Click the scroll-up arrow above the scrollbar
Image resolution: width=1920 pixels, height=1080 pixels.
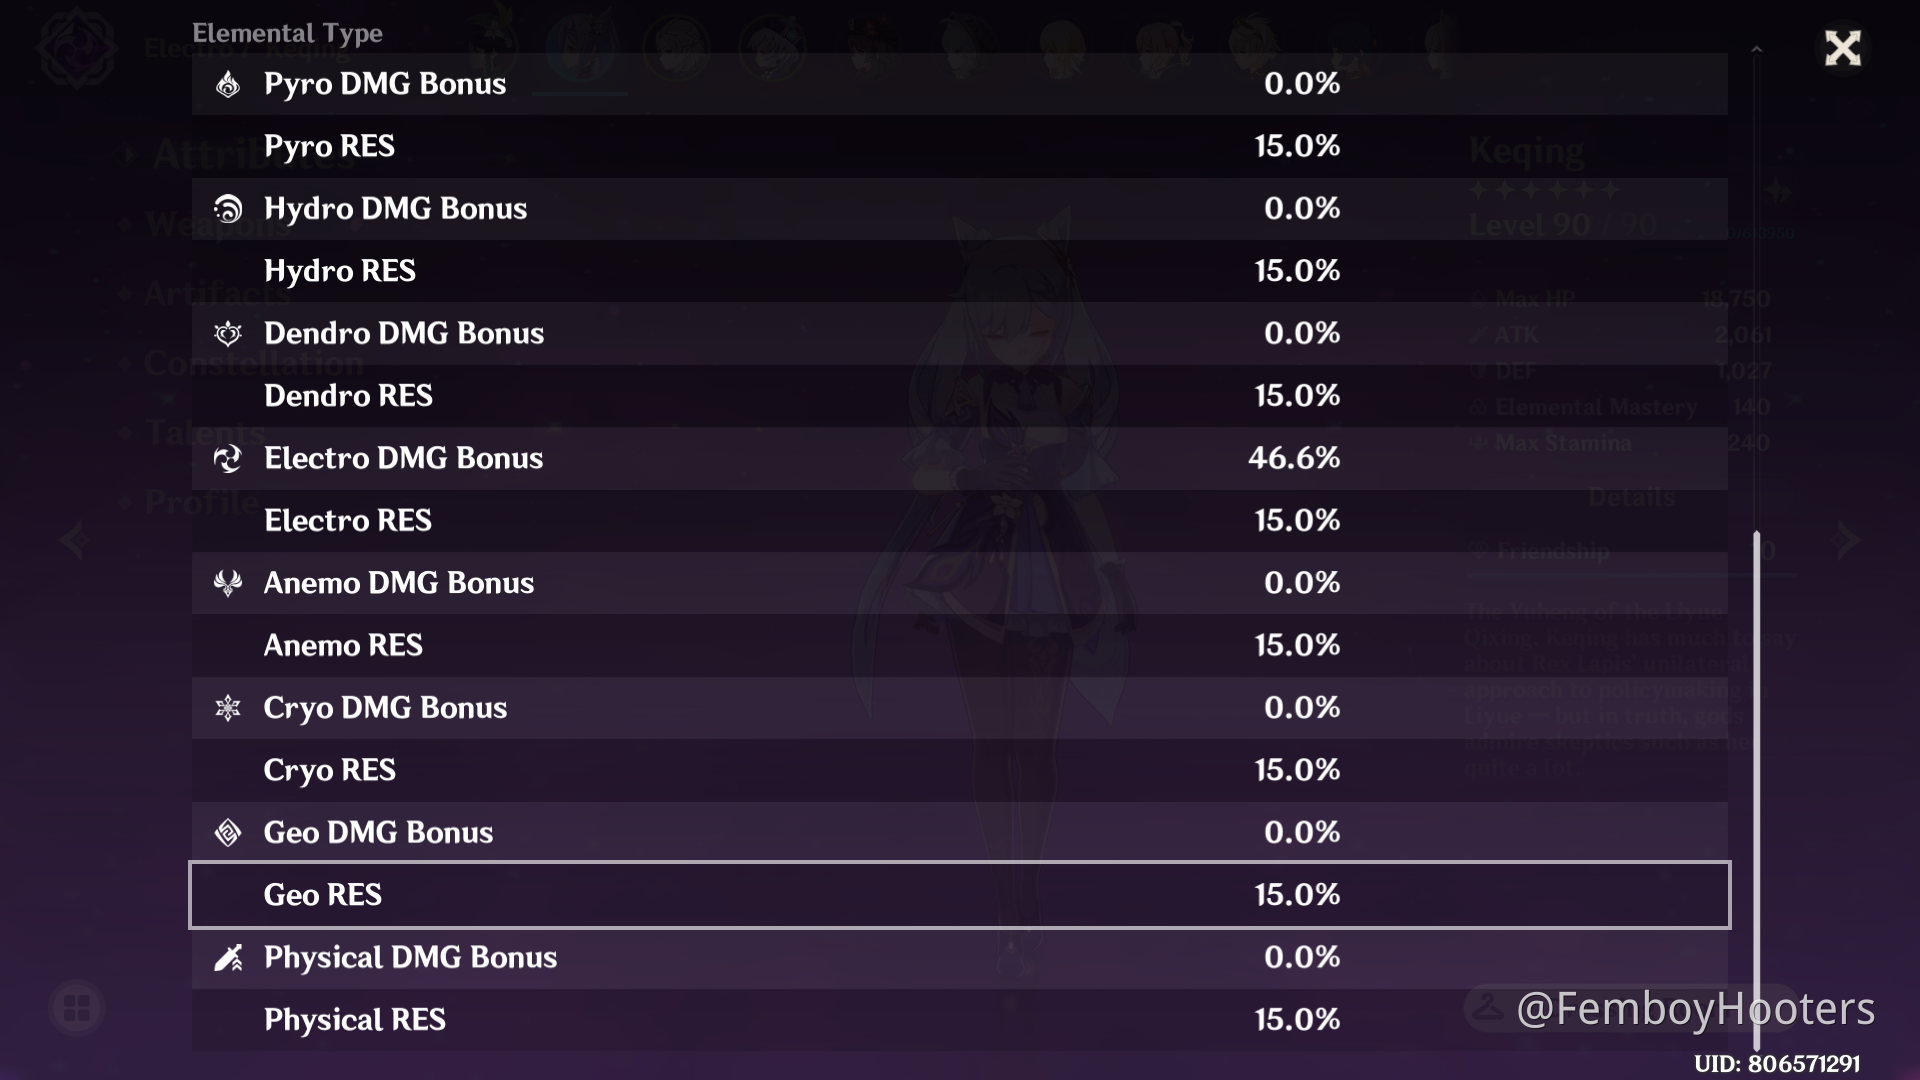[x=1756, y=48]
